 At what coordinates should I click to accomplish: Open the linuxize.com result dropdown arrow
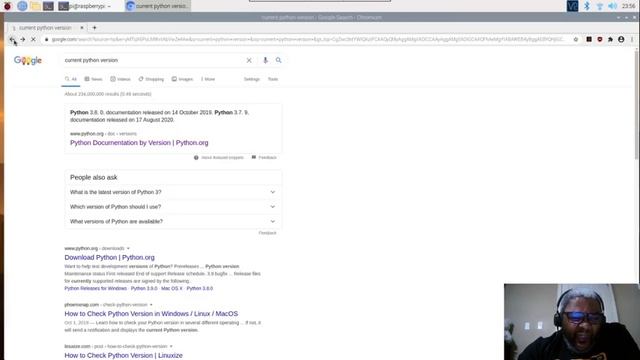click(x=171, y=347)
